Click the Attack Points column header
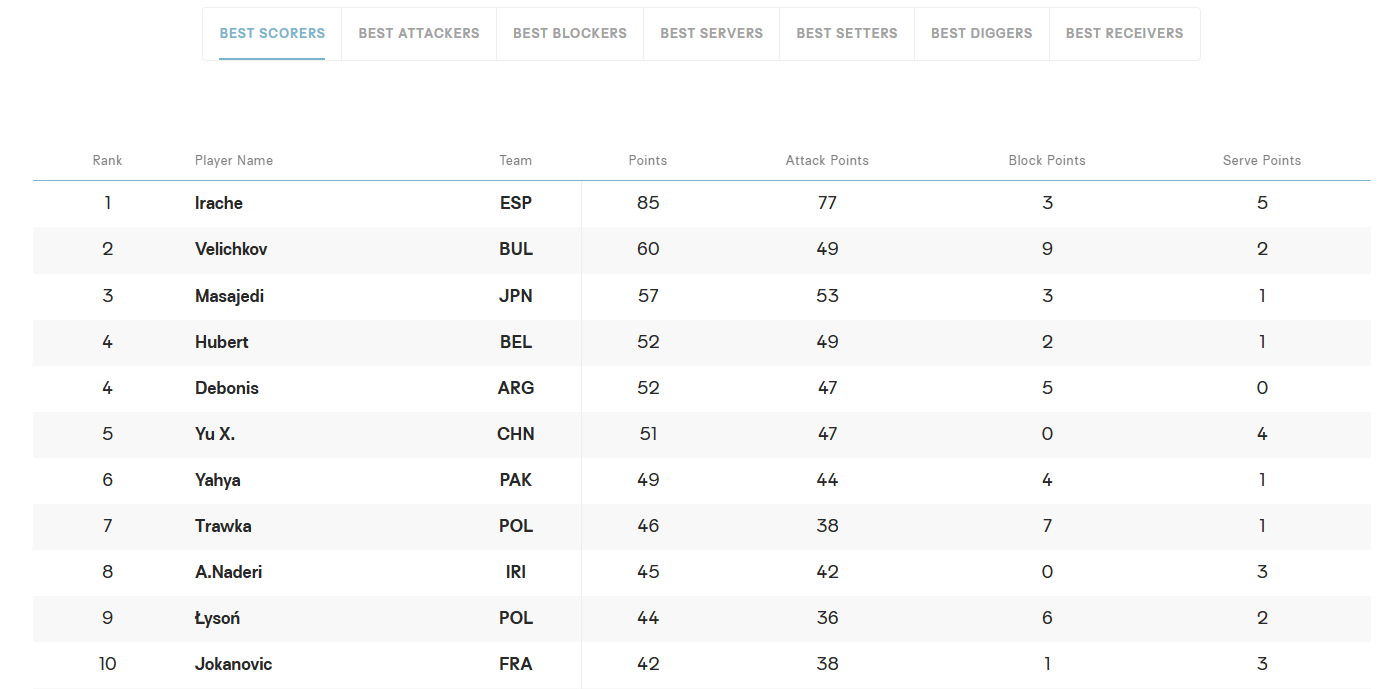 [827, 160]
